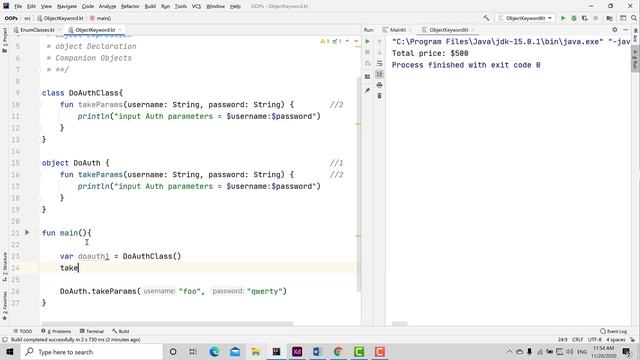Open the Analyze menu

coord(107,6)
